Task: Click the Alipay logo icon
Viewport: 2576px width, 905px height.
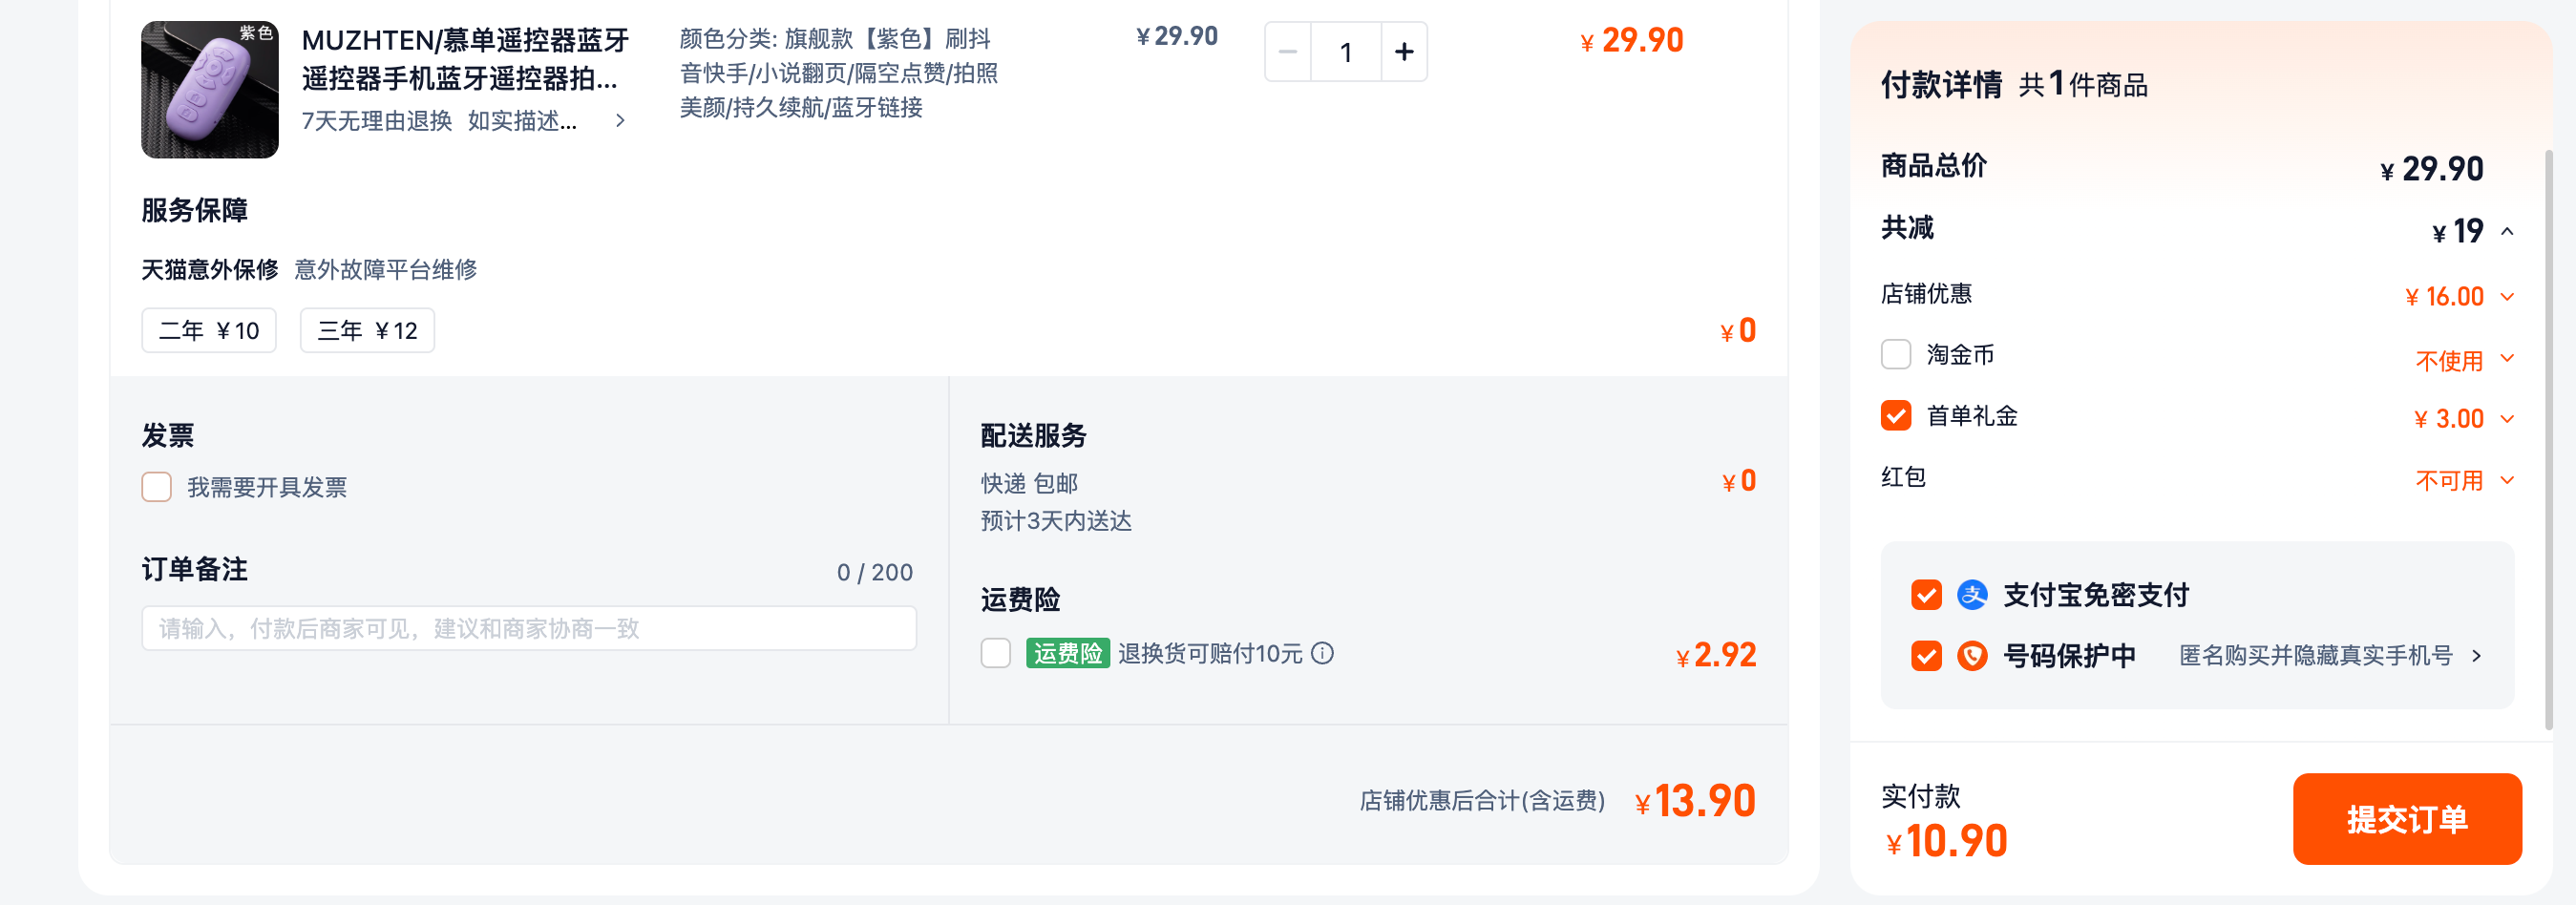Action: tap(1972, 595)
